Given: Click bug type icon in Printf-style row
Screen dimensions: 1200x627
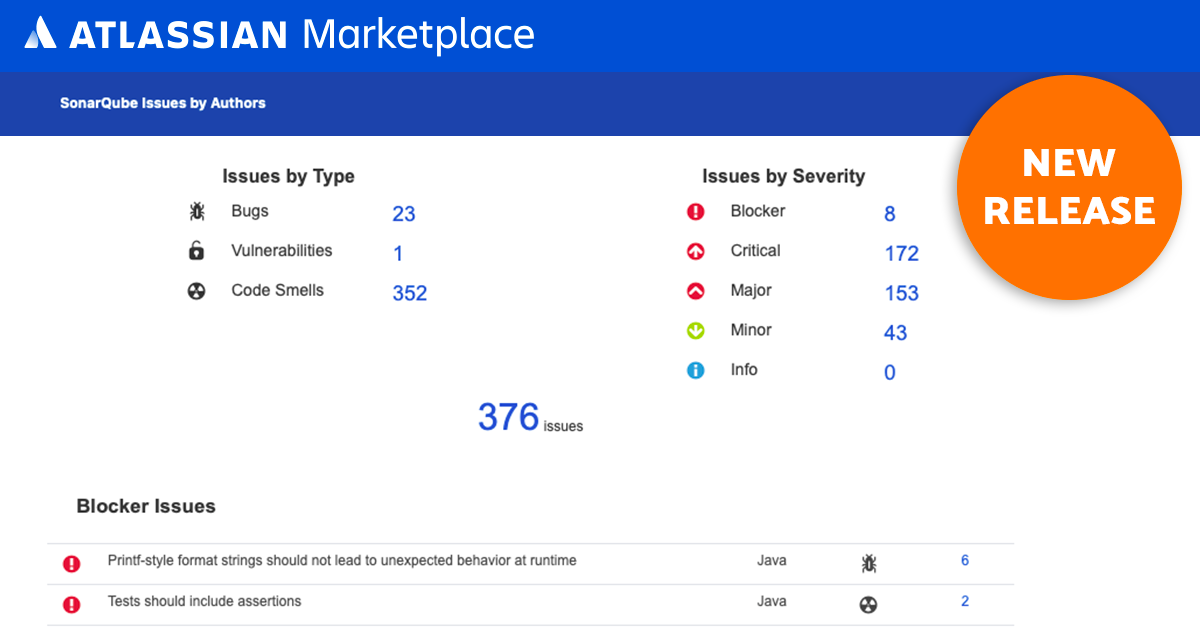Looking at the screenshot, I should pyautogui.click(x=868, y=564).
